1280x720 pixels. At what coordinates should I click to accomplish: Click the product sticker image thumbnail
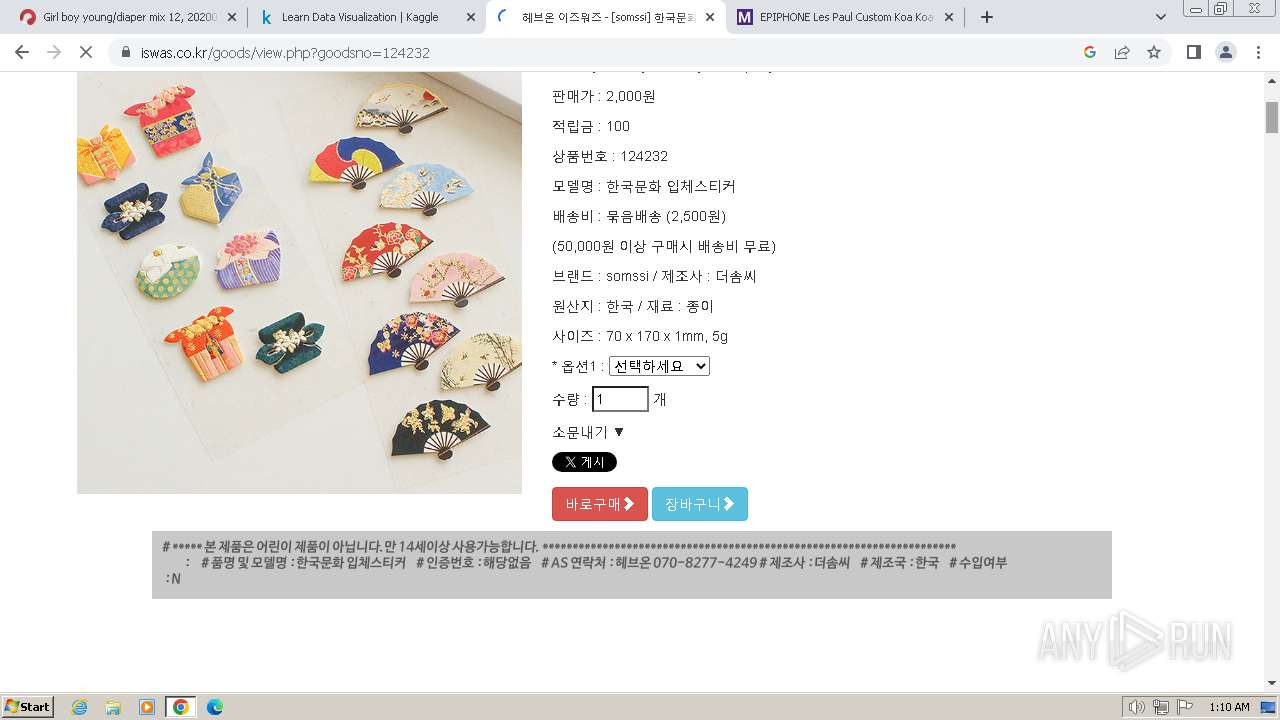299,282
